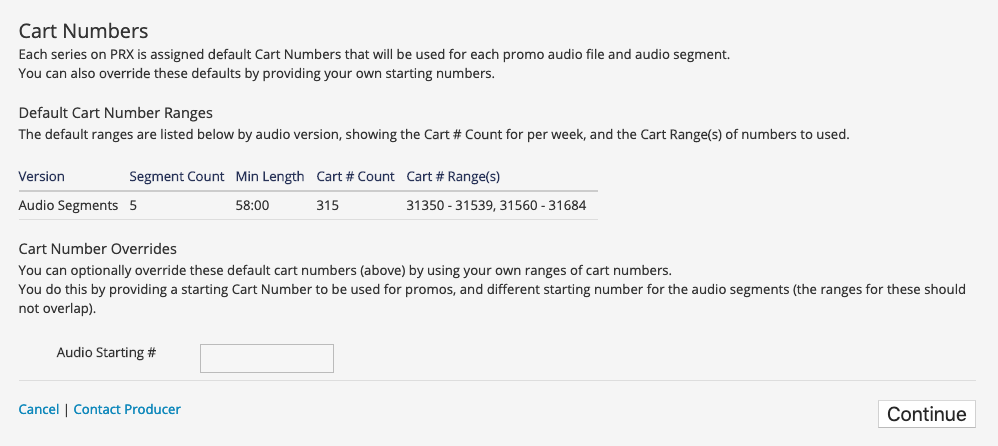Click the Cart Number Overrides heading
This screenshot has height=446, width=998.
point(97,248)
